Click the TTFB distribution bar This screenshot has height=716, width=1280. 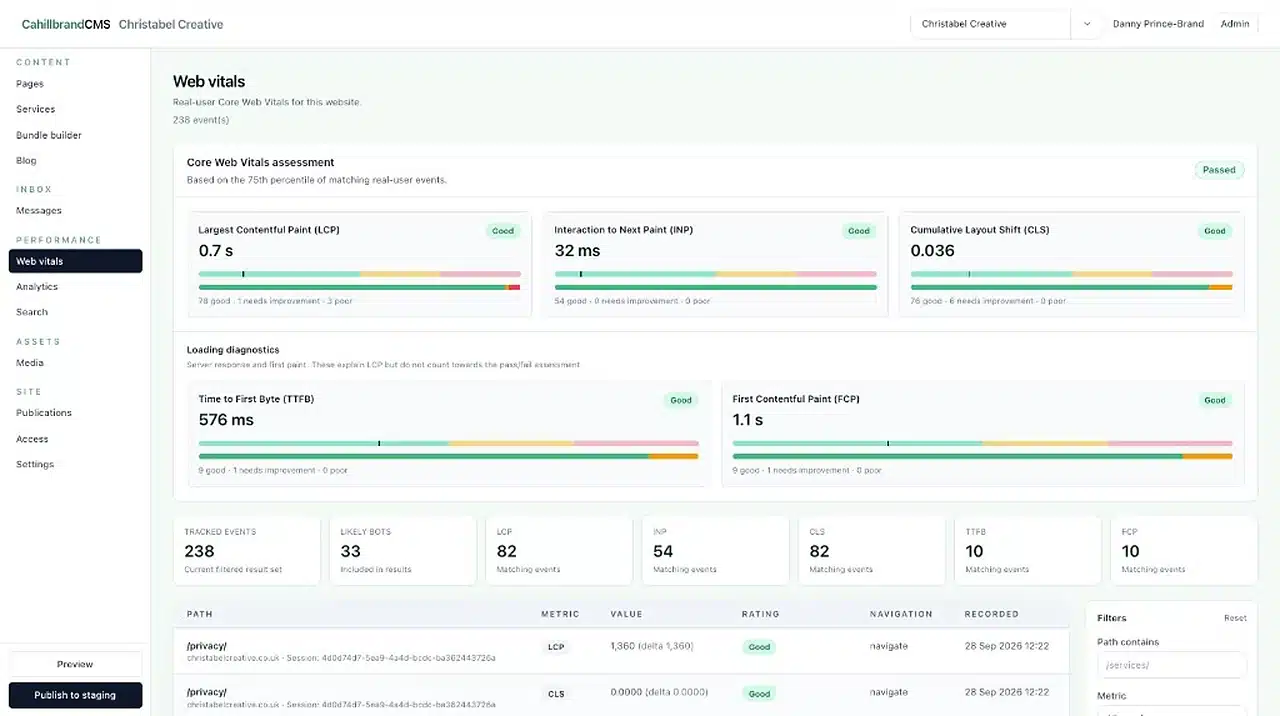448,456
